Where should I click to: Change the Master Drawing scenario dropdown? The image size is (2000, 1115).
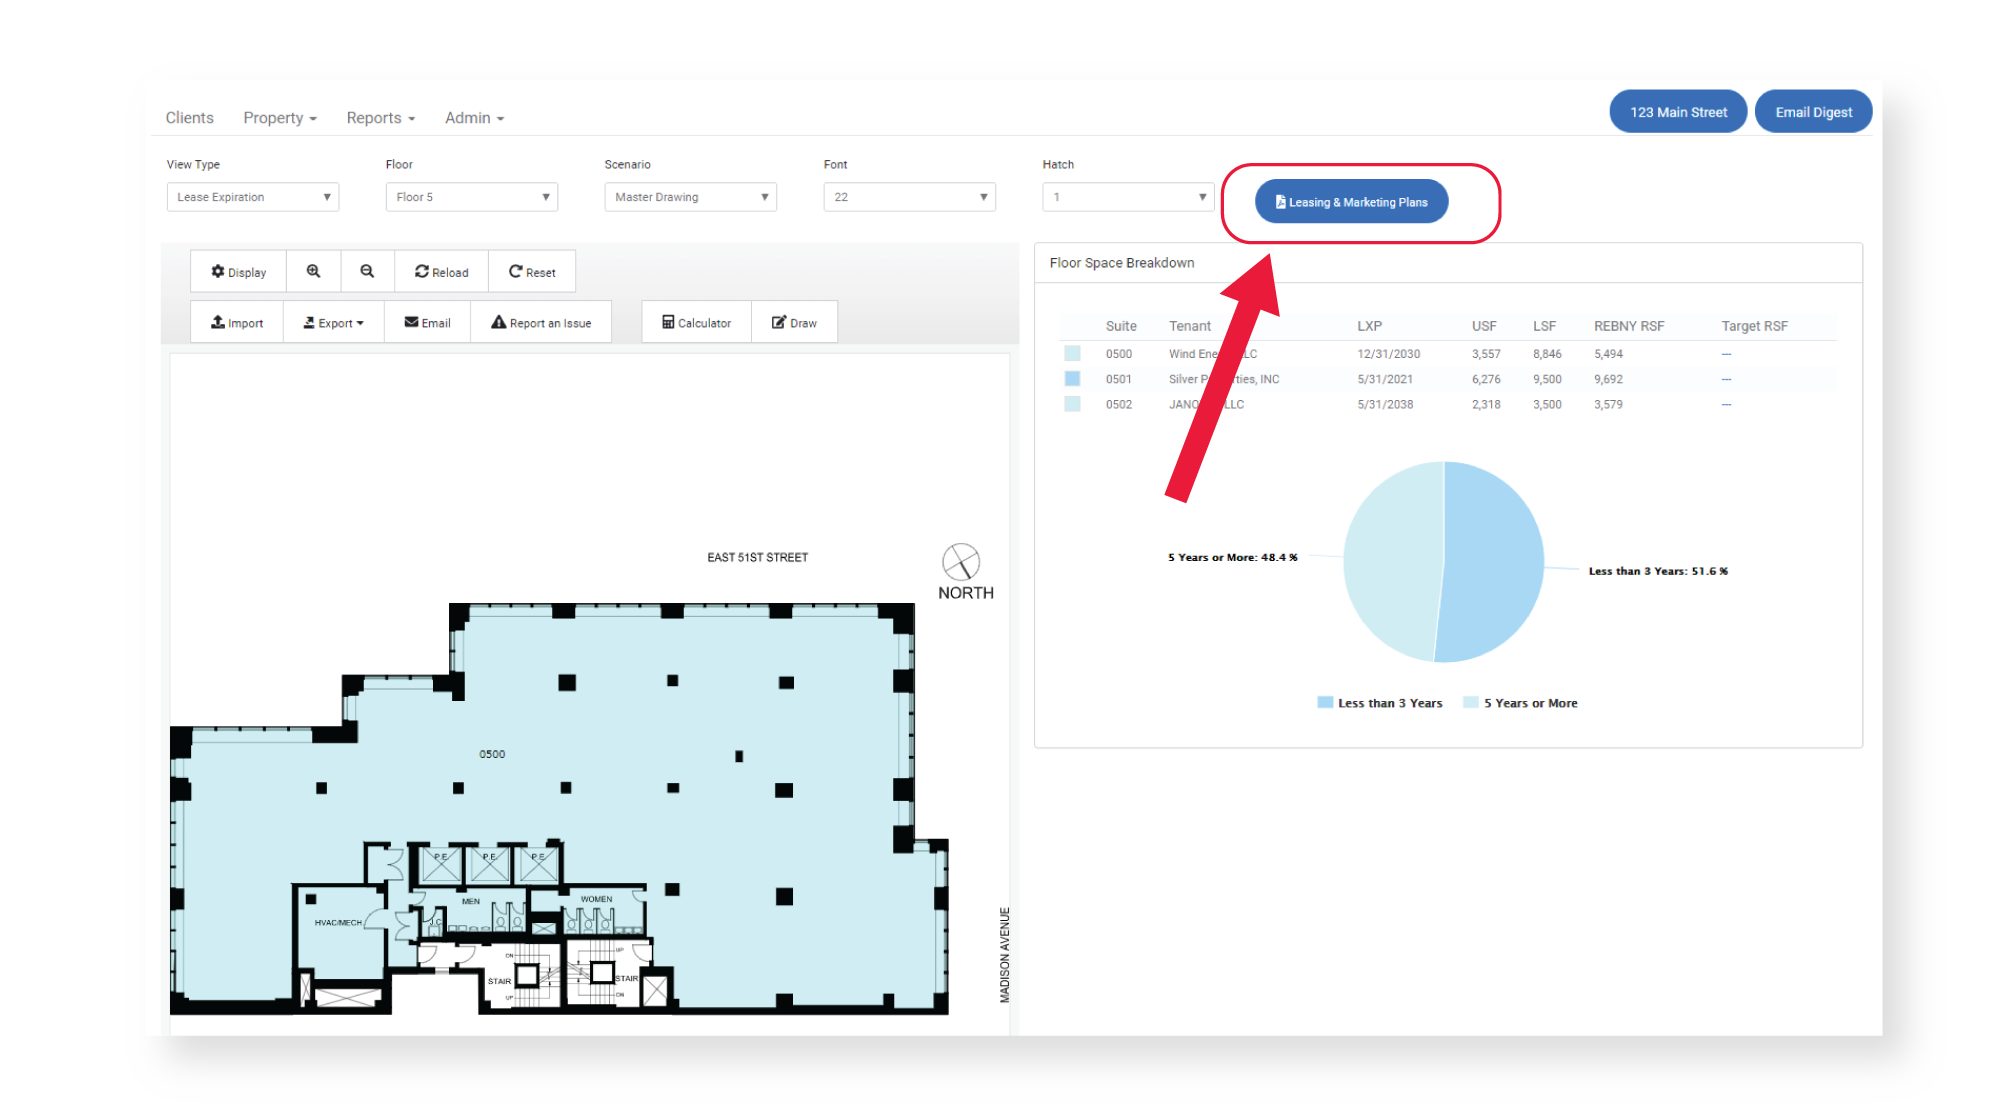point(691,197)
